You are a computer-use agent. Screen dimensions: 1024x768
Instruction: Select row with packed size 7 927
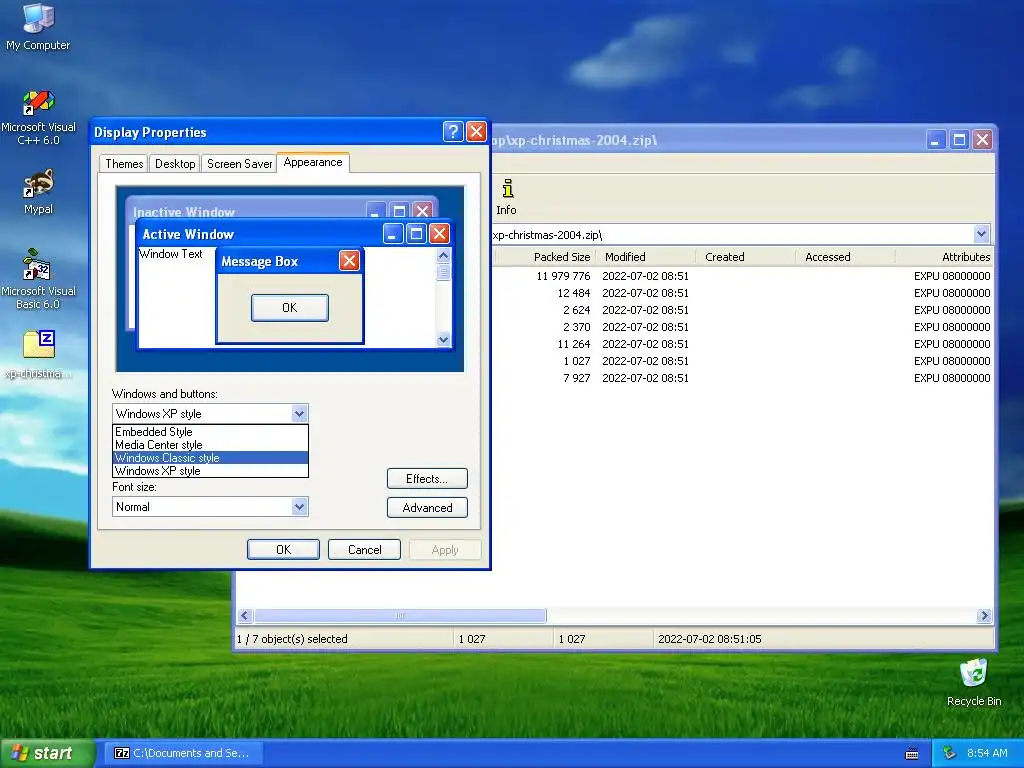pos(743,378)
